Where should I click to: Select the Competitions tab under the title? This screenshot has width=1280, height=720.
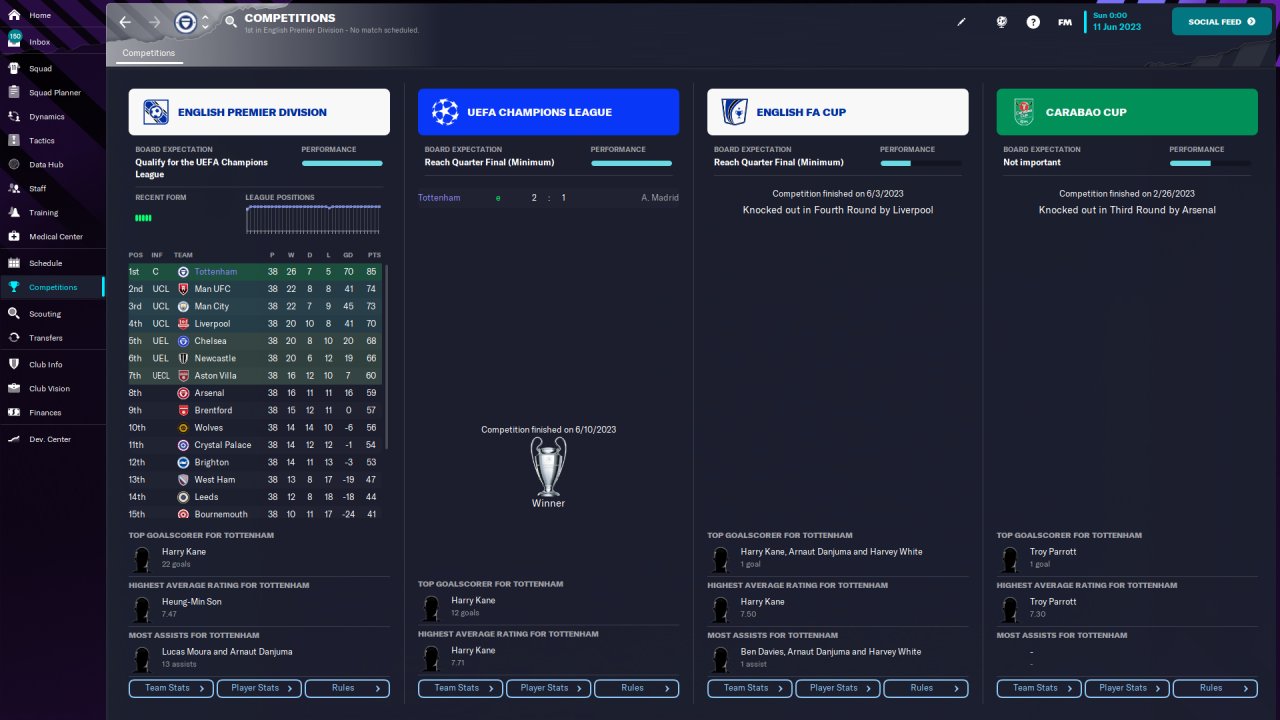(149, 53)
